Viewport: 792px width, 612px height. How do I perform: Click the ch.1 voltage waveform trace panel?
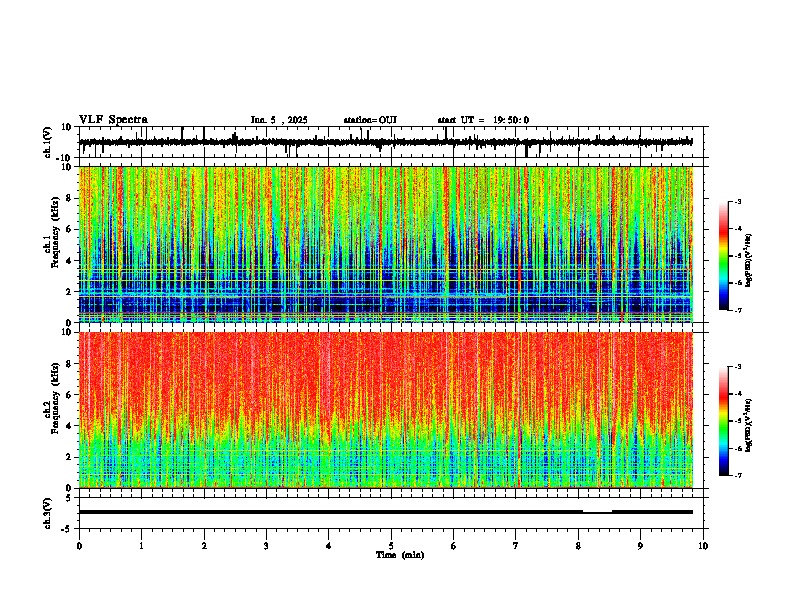393,142
